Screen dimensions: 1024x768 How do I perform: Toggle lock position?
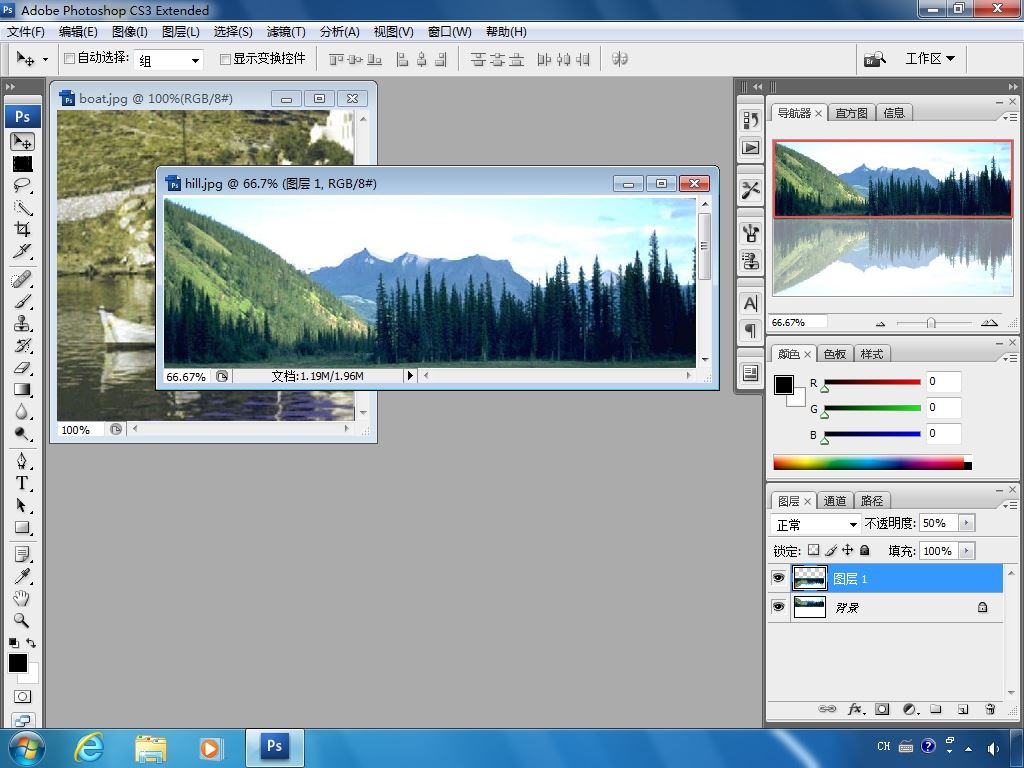848,551
